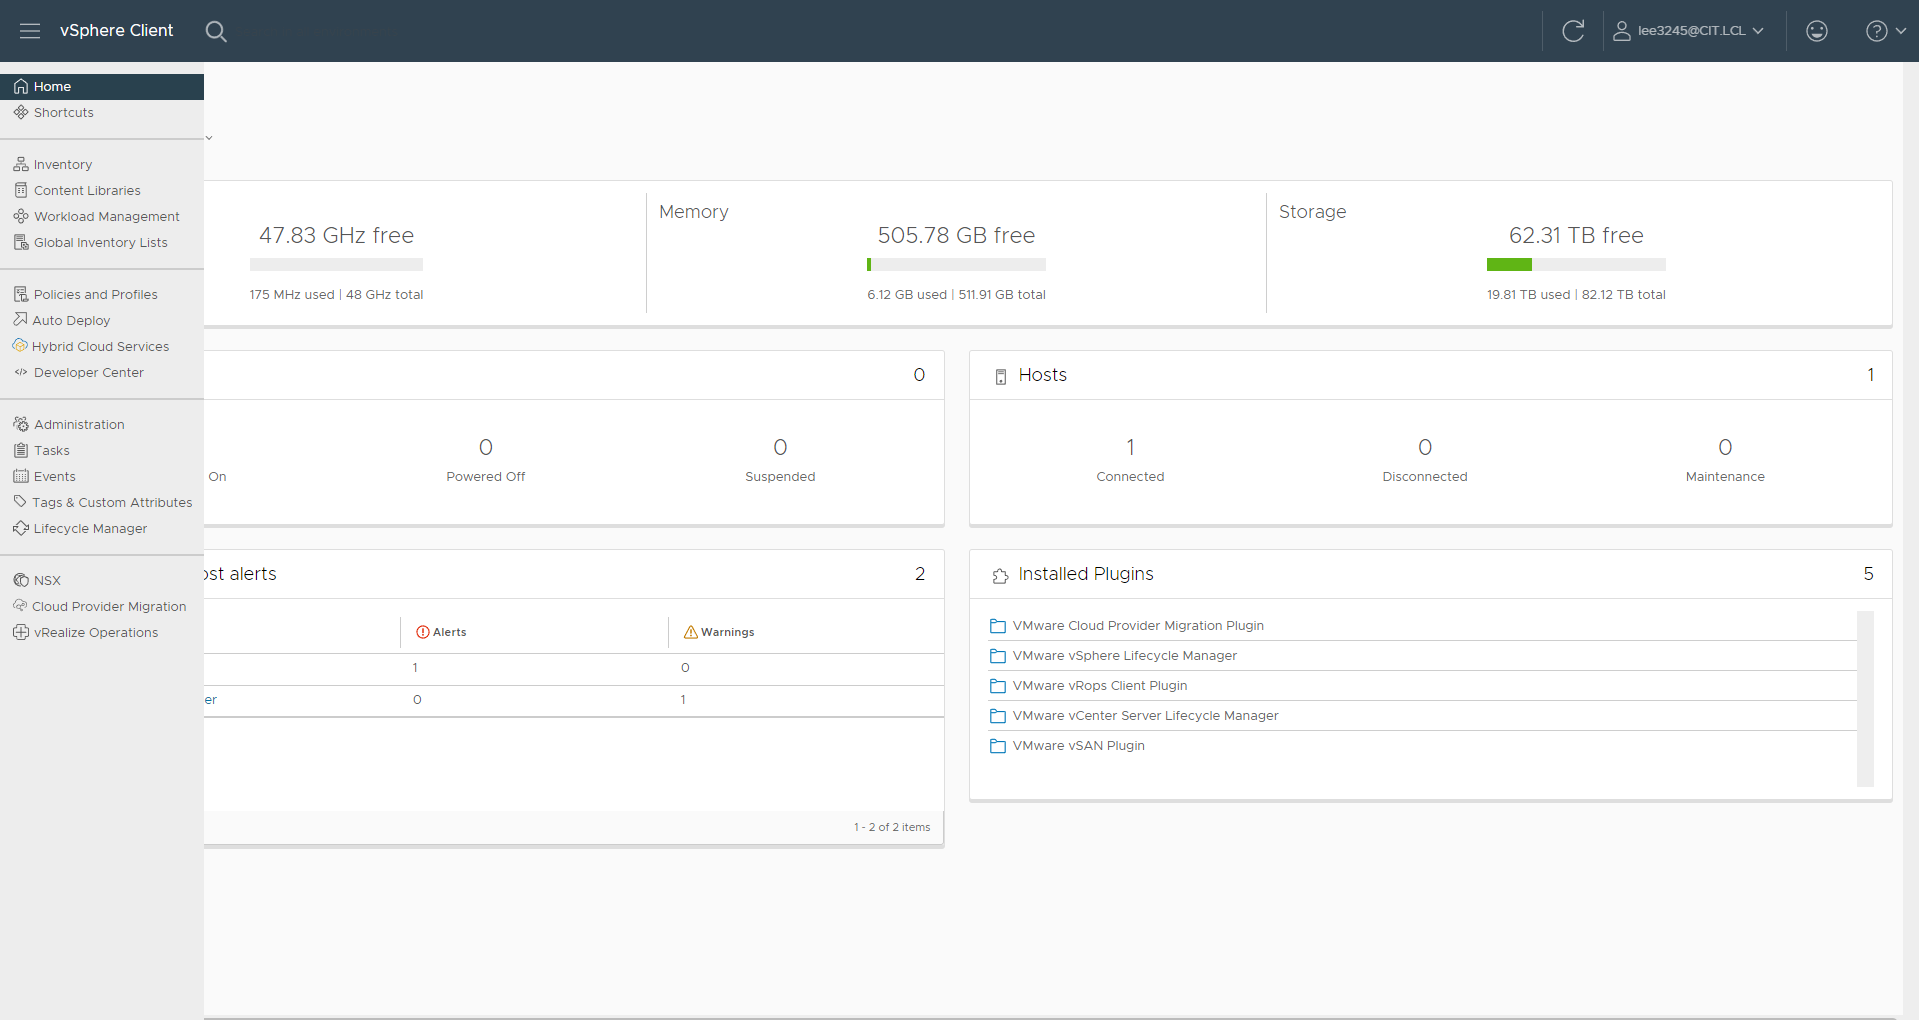Click the Memory usage bar
Viewport: 1919px width, 1020px height.
(x=956, y=265)
